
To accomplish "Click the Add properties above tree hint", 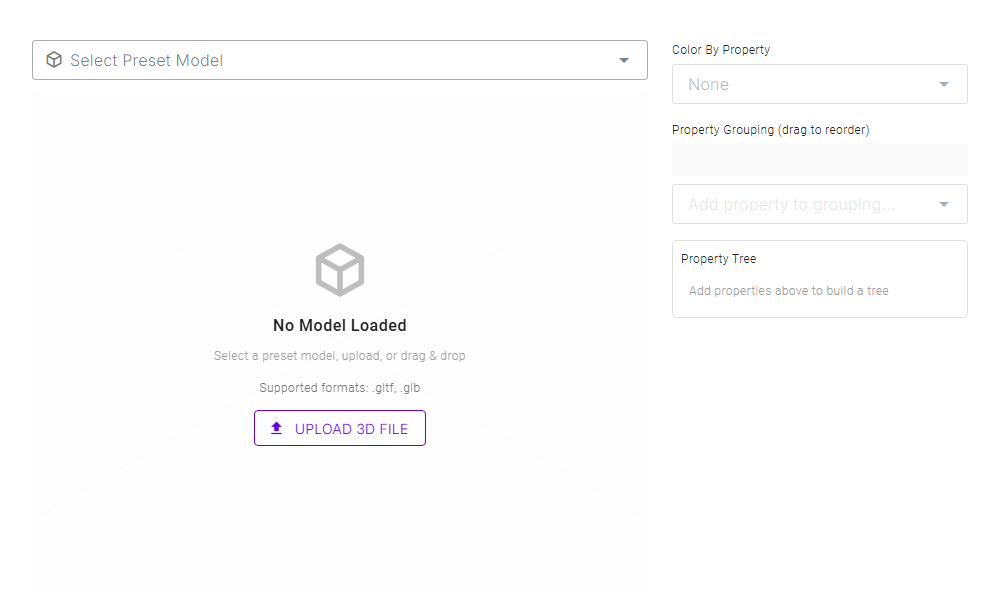I will pos(789,291).
